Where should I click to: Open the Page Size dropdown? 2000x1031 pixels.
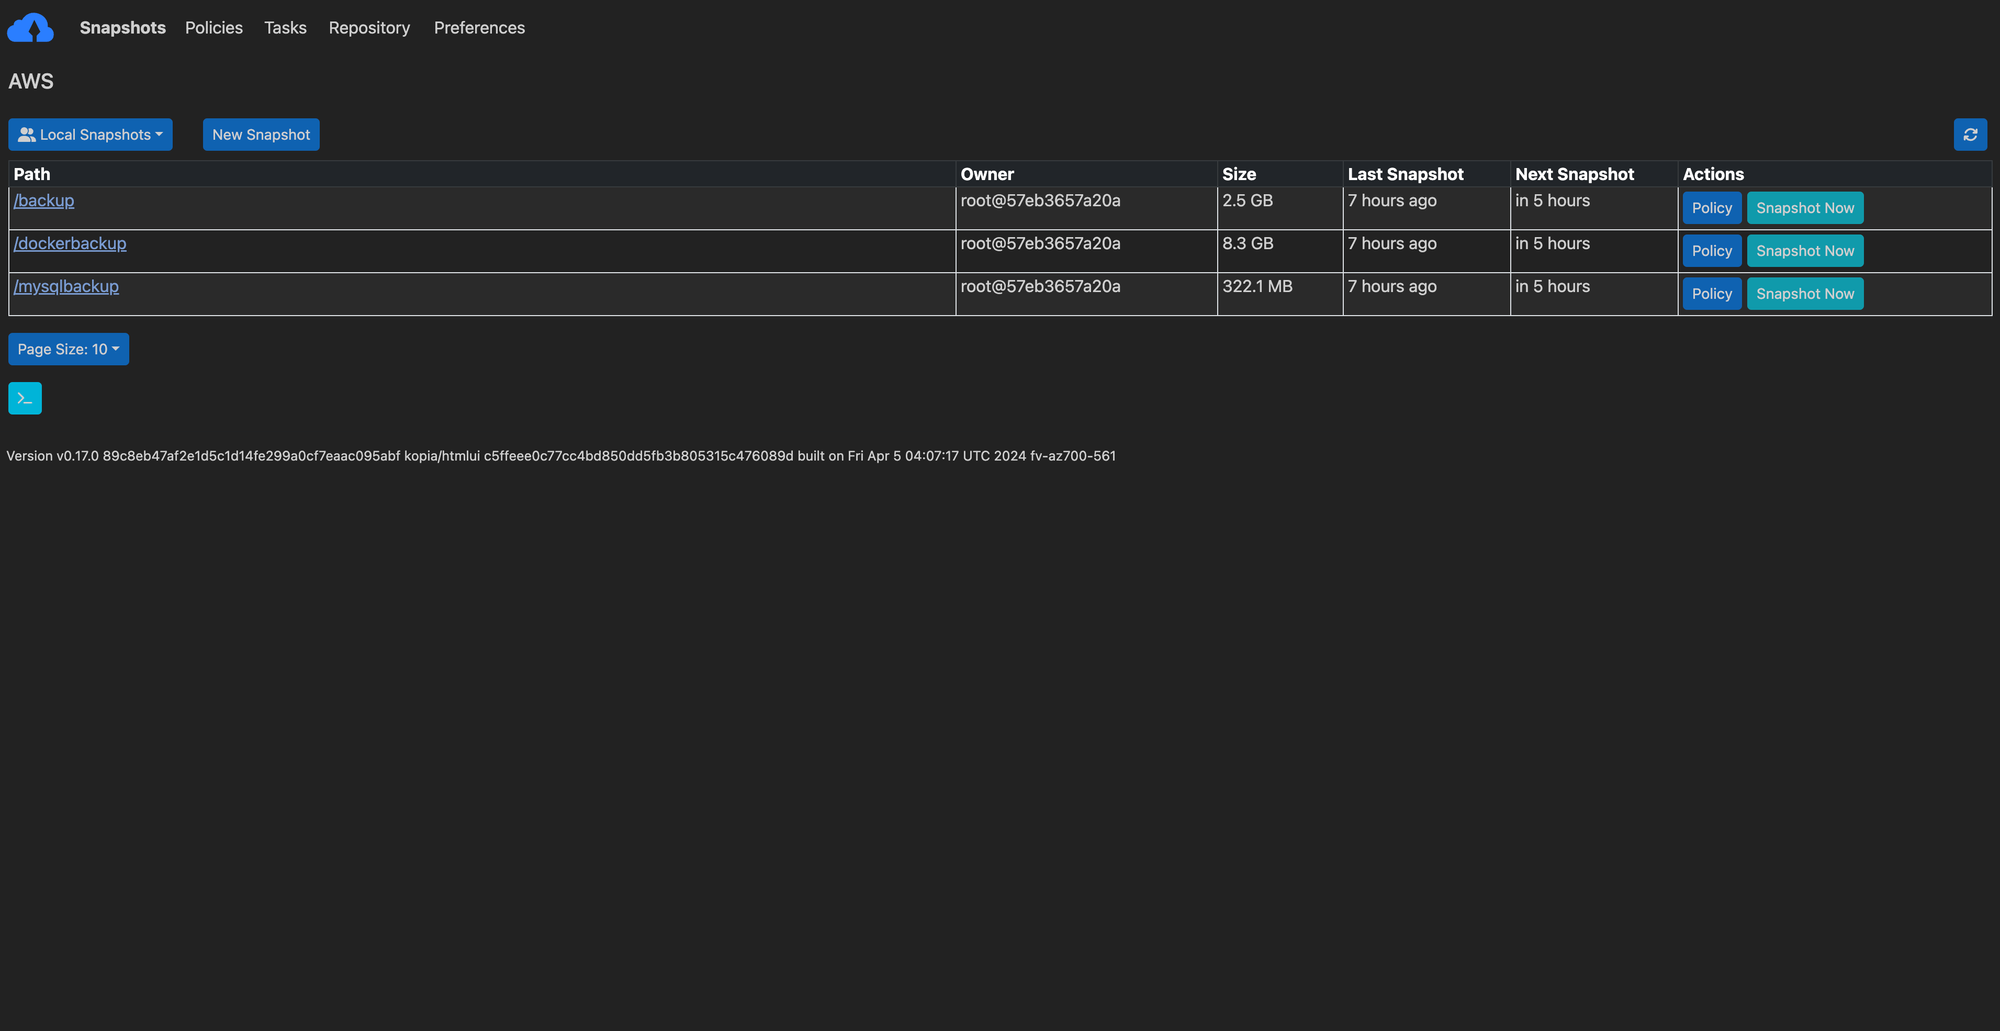click(x=68, y=349)
